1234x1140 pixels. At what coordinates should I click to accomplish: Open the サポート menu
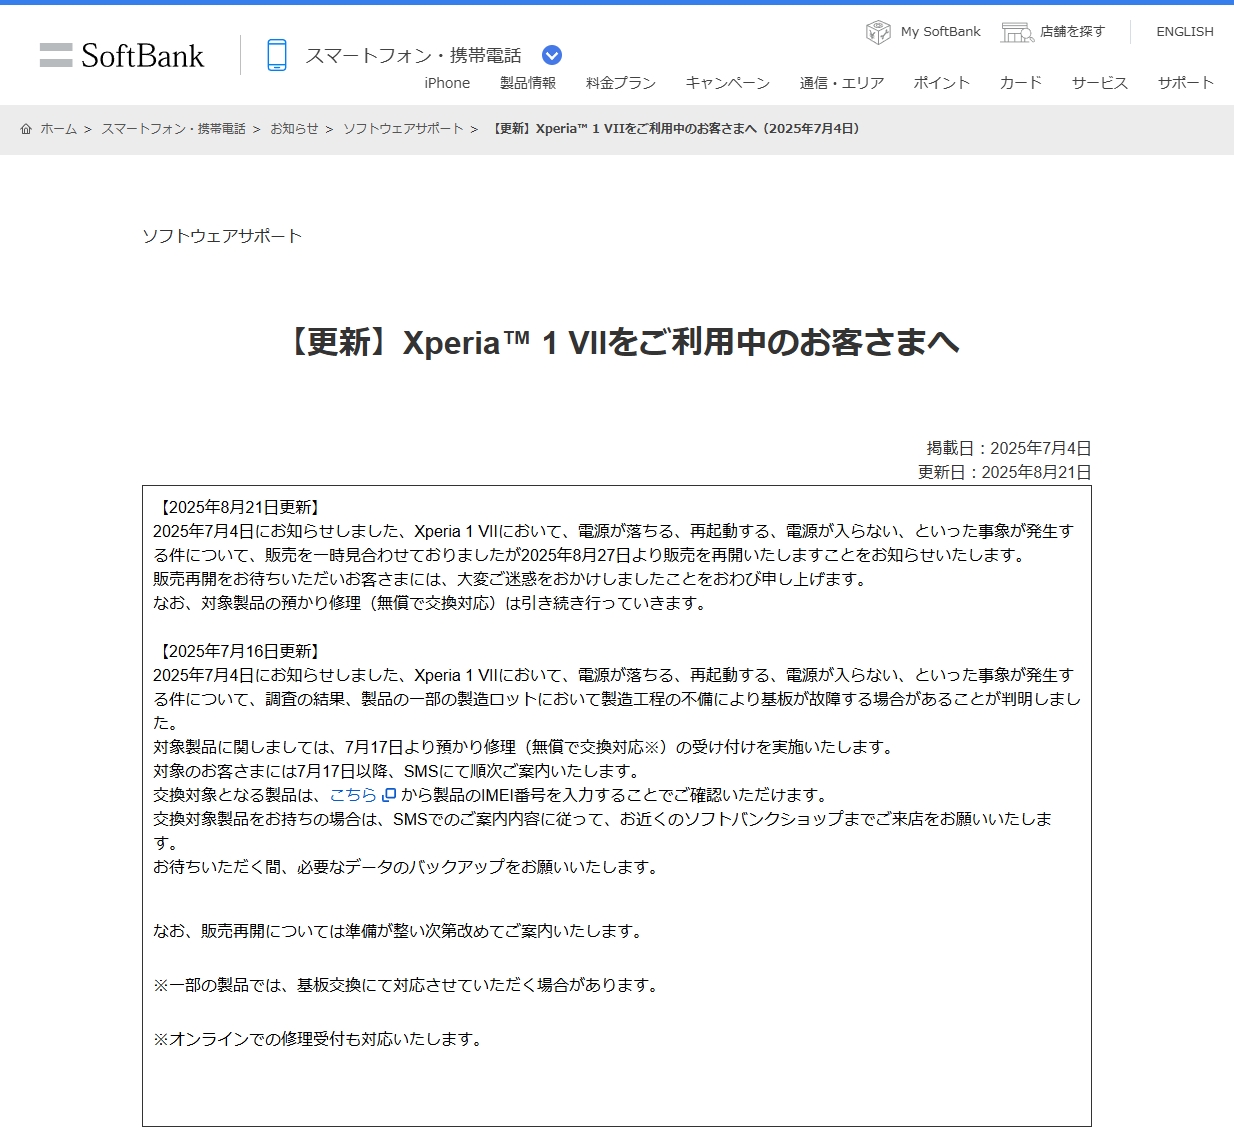1186,83
